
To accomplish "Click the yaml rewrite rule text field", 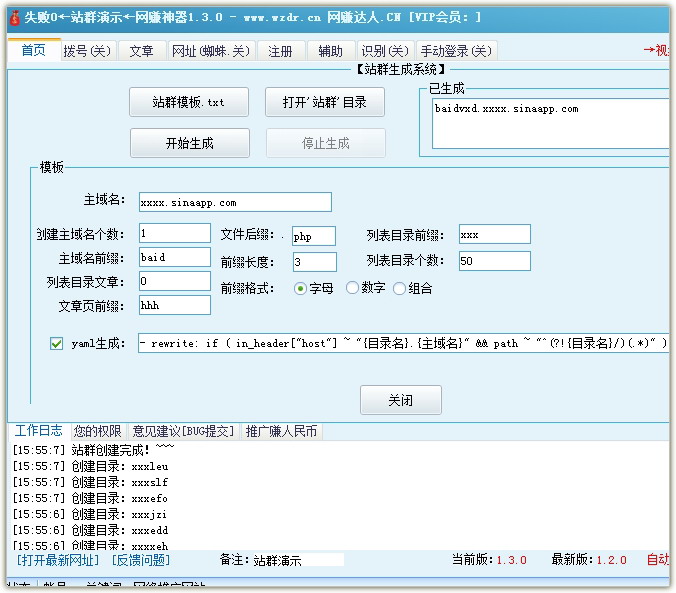I will click(x=403, y=343).
